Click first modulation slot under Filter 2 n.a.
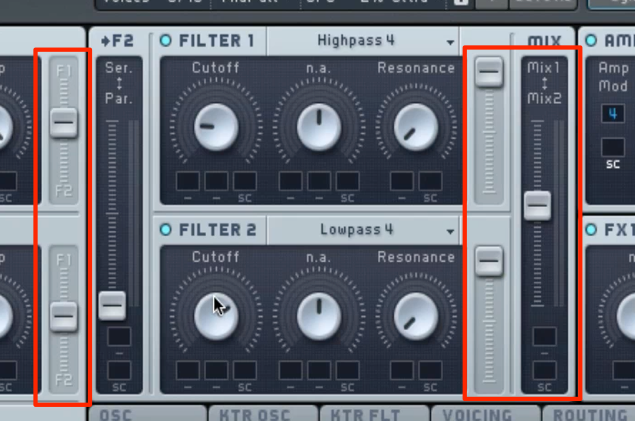The image size is (635, 421). [x=290, y=370]
